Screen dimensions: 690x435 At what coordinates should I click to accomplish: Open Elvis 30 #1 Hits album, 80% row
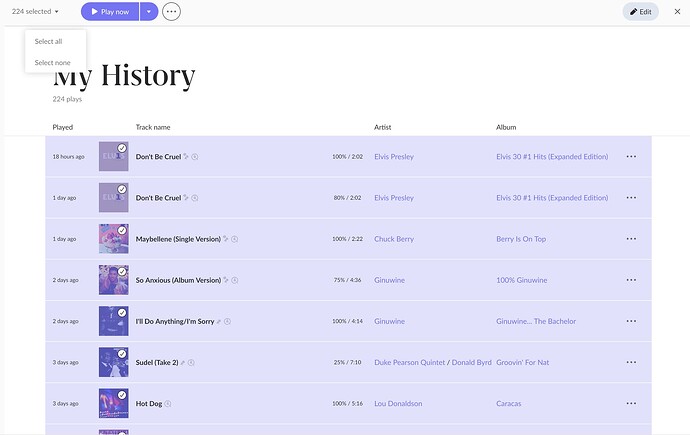(x=552, y=198)
